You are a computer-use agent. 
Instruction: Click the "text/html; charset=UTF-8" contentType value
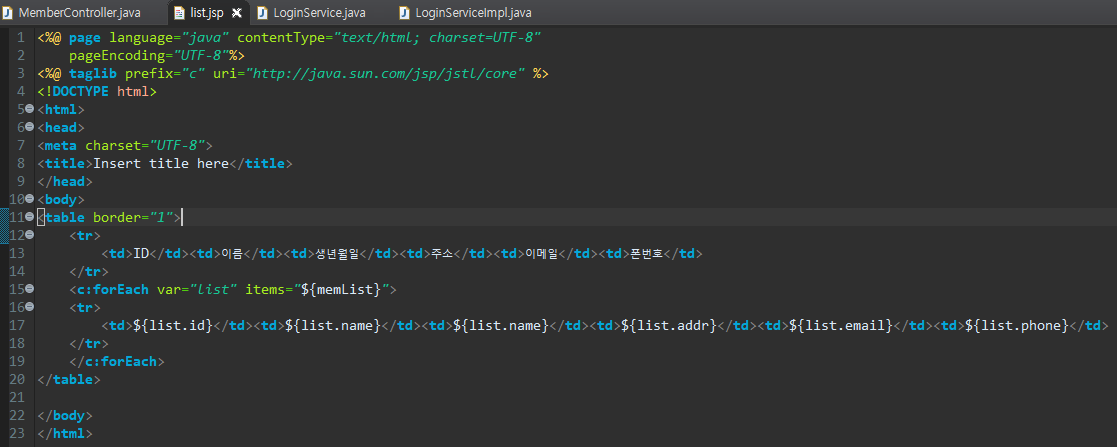click(x=439, y=37)
